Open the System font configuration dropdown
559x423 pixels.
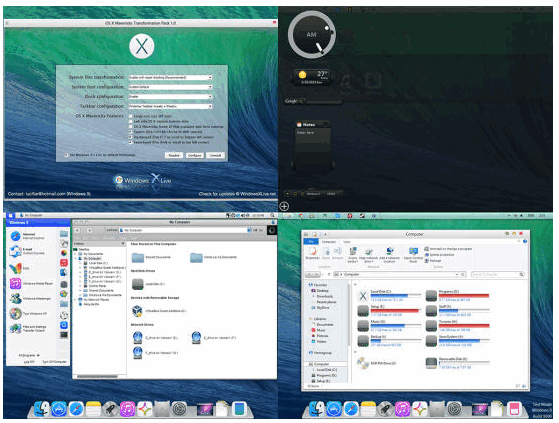[x=170, y=87]
